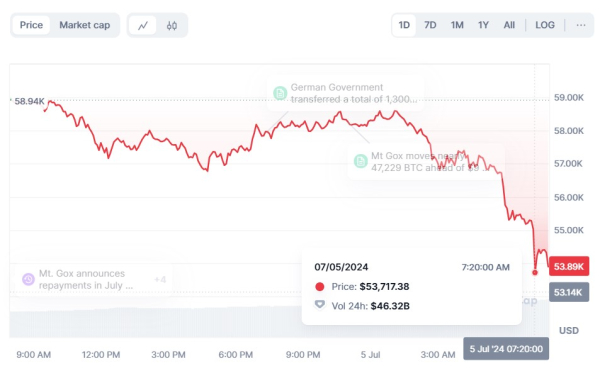Click the 5 Jul '24 07:20:00 time label
Screen dimensions: 600x371
coord(506,349)
